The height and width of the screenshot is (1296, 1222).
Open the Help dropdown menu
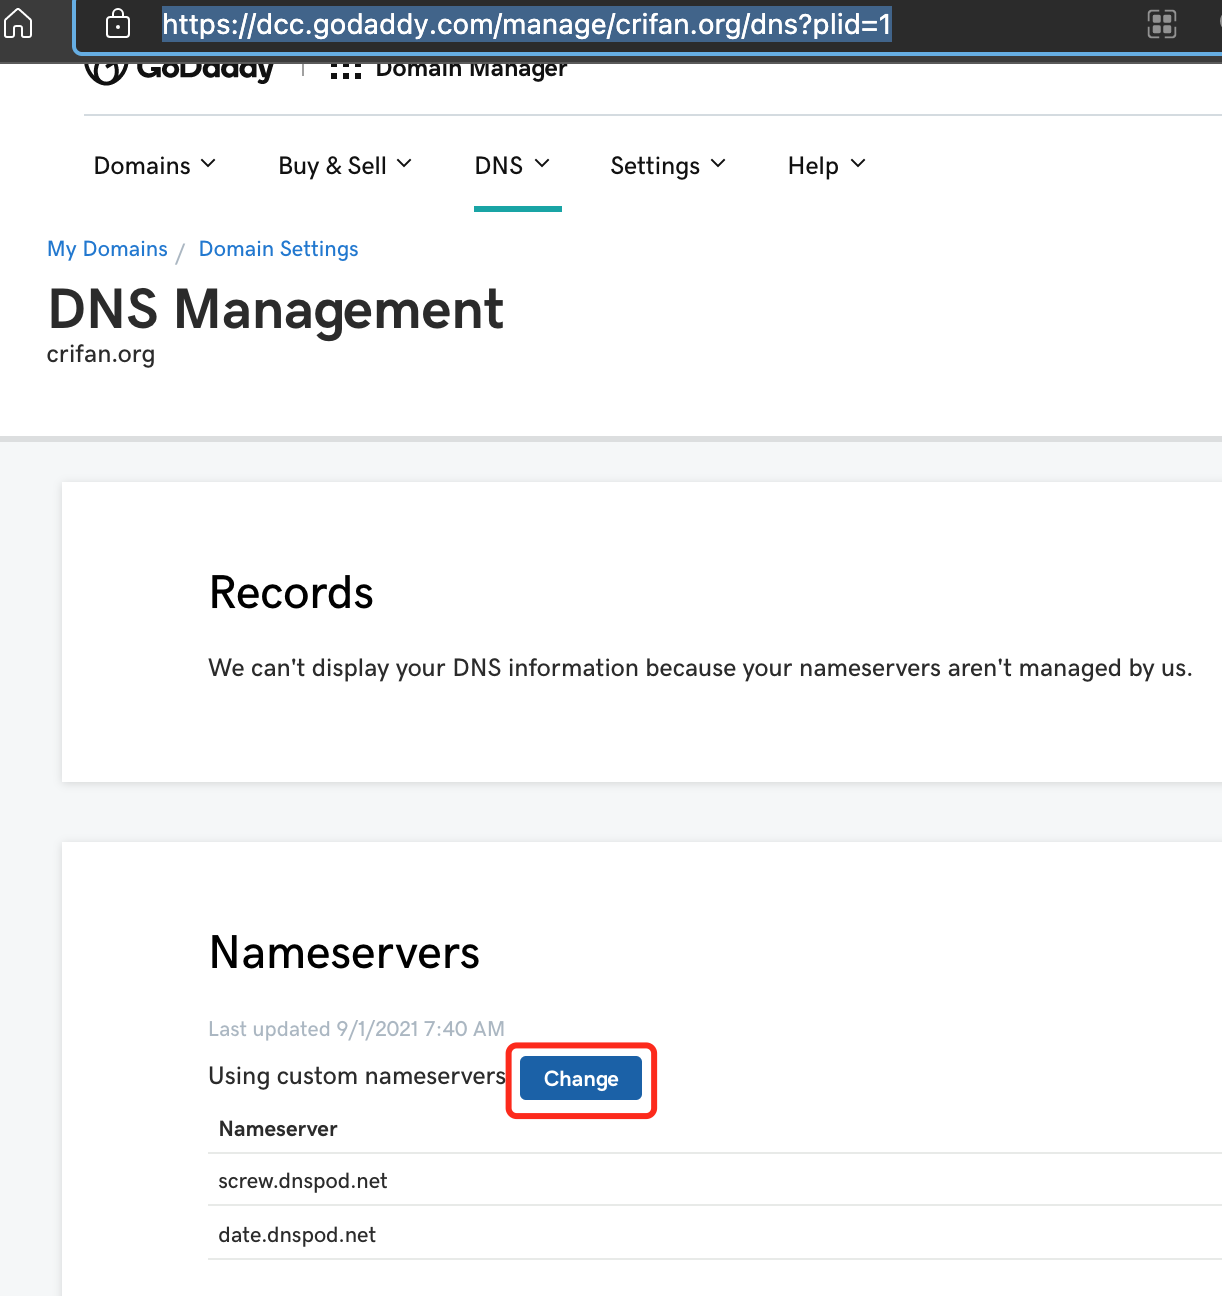827,165
